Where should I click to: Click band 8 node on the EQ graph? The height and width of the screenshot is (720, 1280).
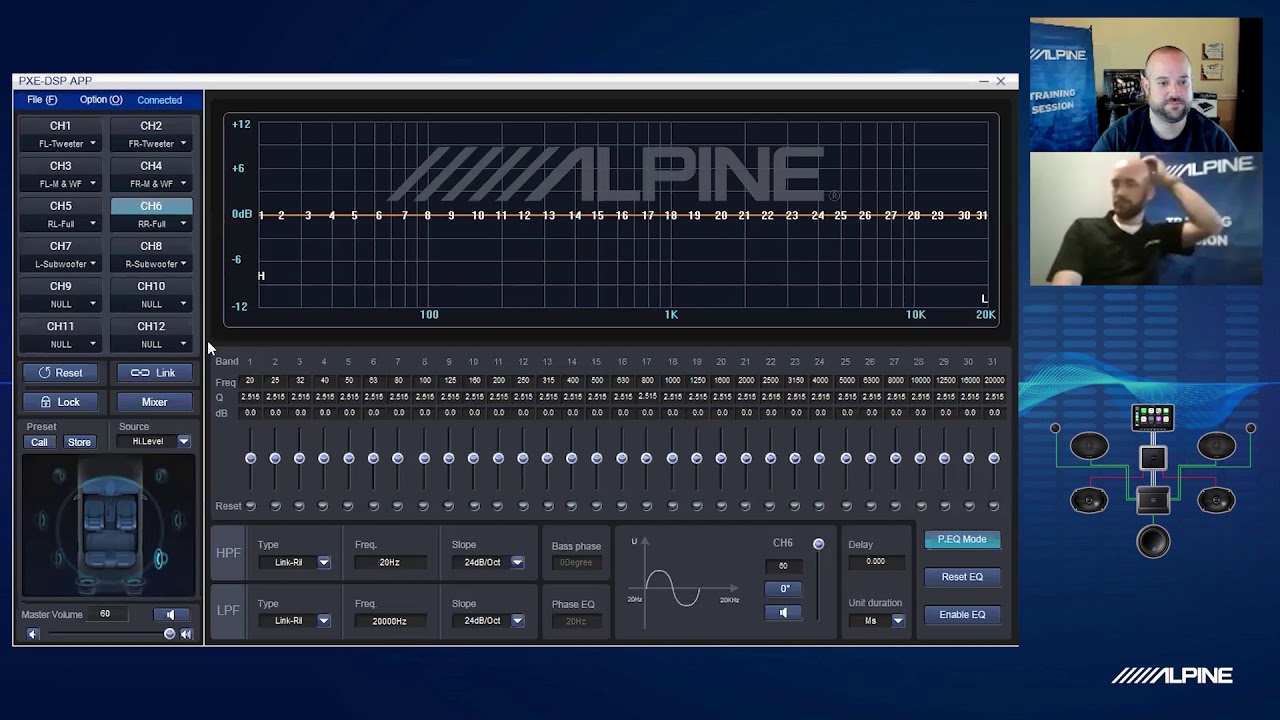point(428,215)
